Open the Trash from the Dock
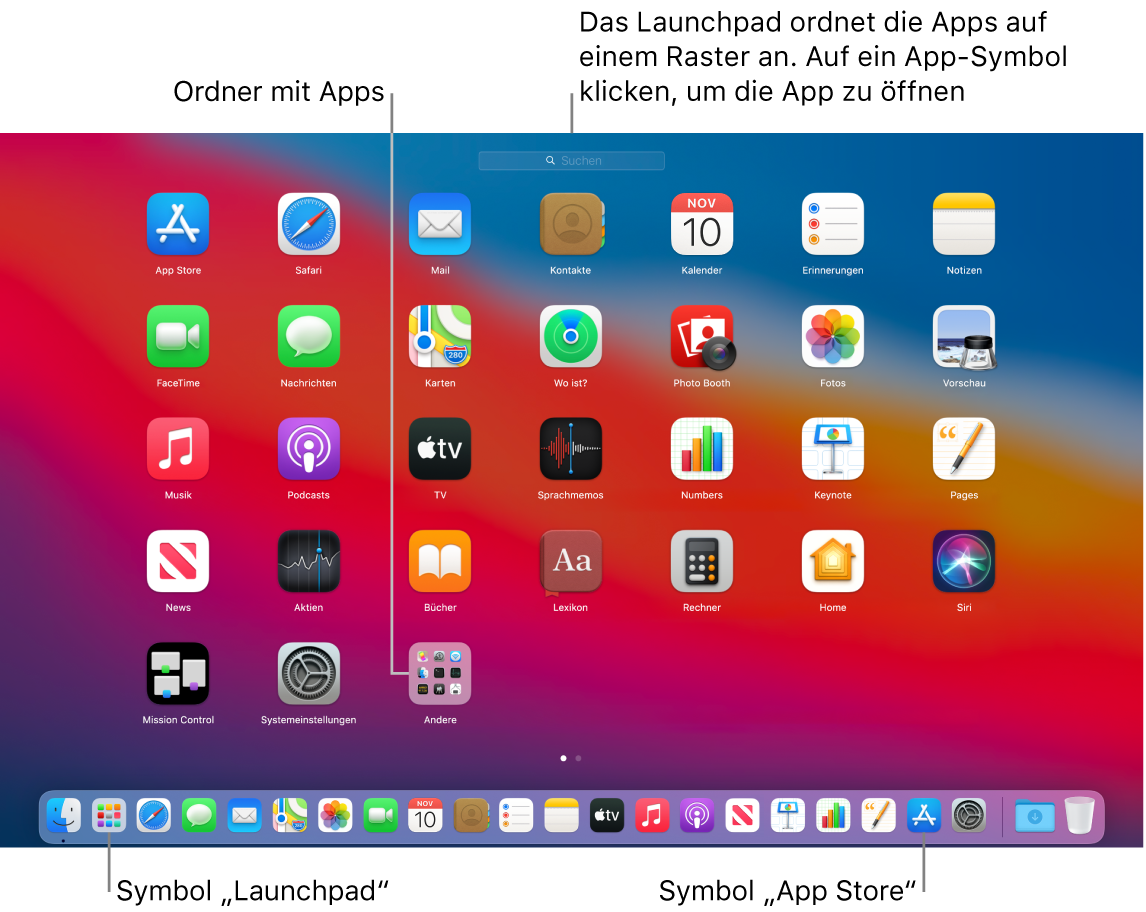Viewport: 1146px width, 912px height. (1079, 816)
